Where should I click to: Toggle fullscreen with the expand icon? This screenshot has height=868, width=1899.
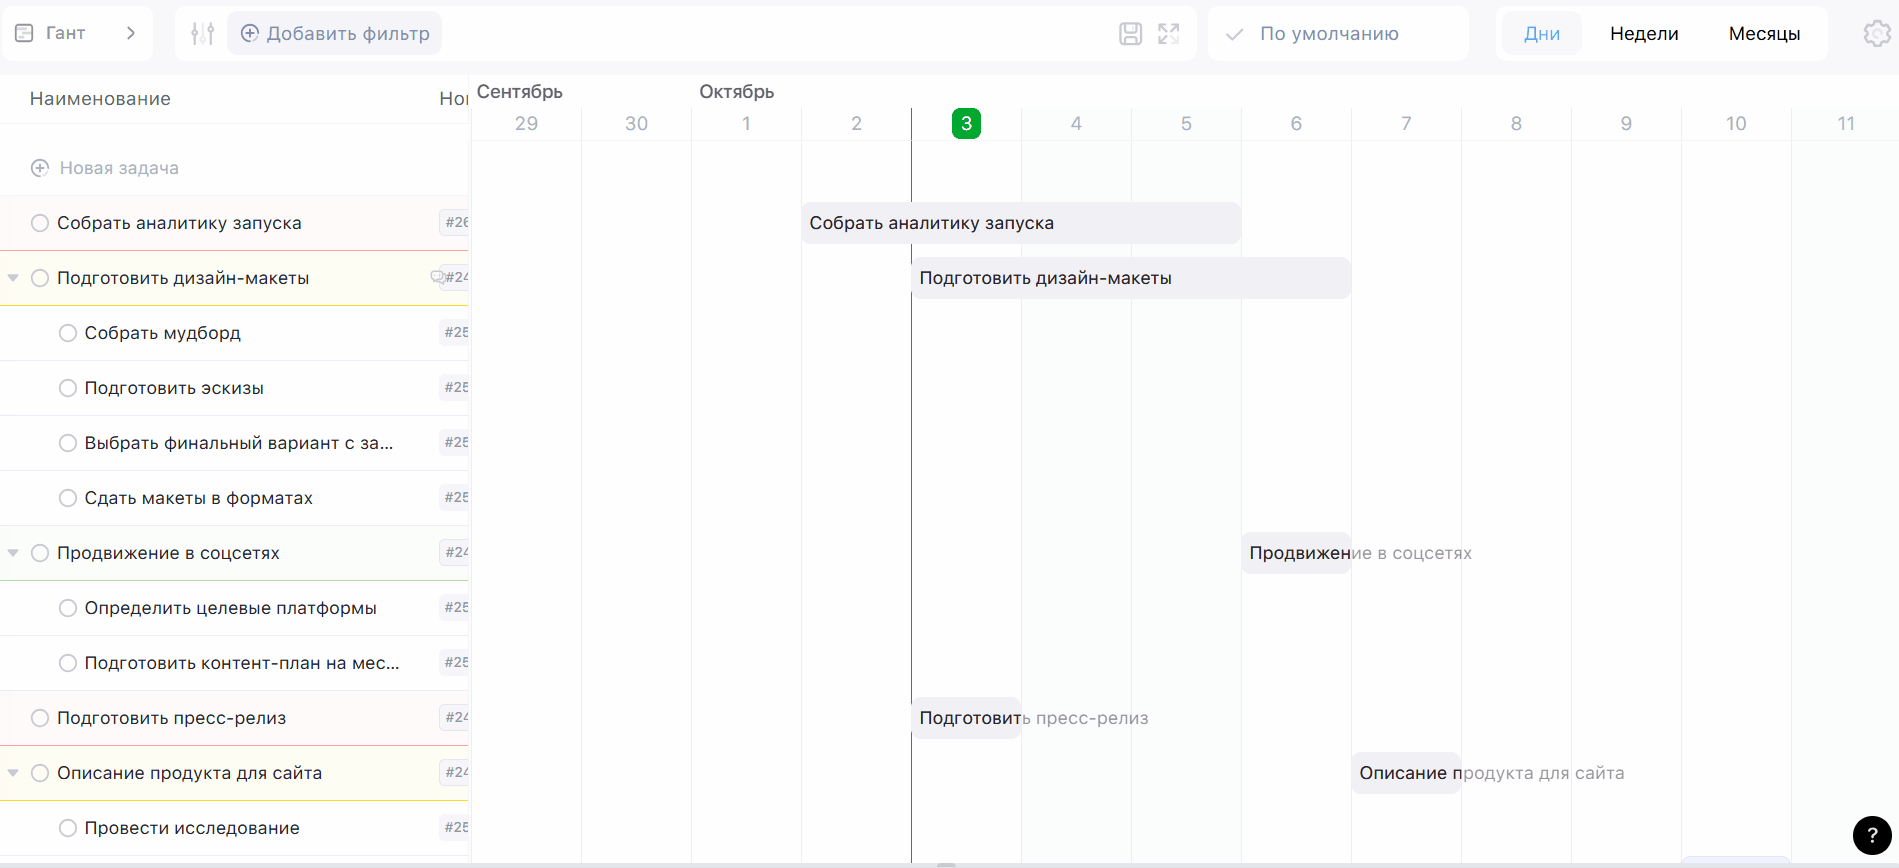coord(1168,34)
